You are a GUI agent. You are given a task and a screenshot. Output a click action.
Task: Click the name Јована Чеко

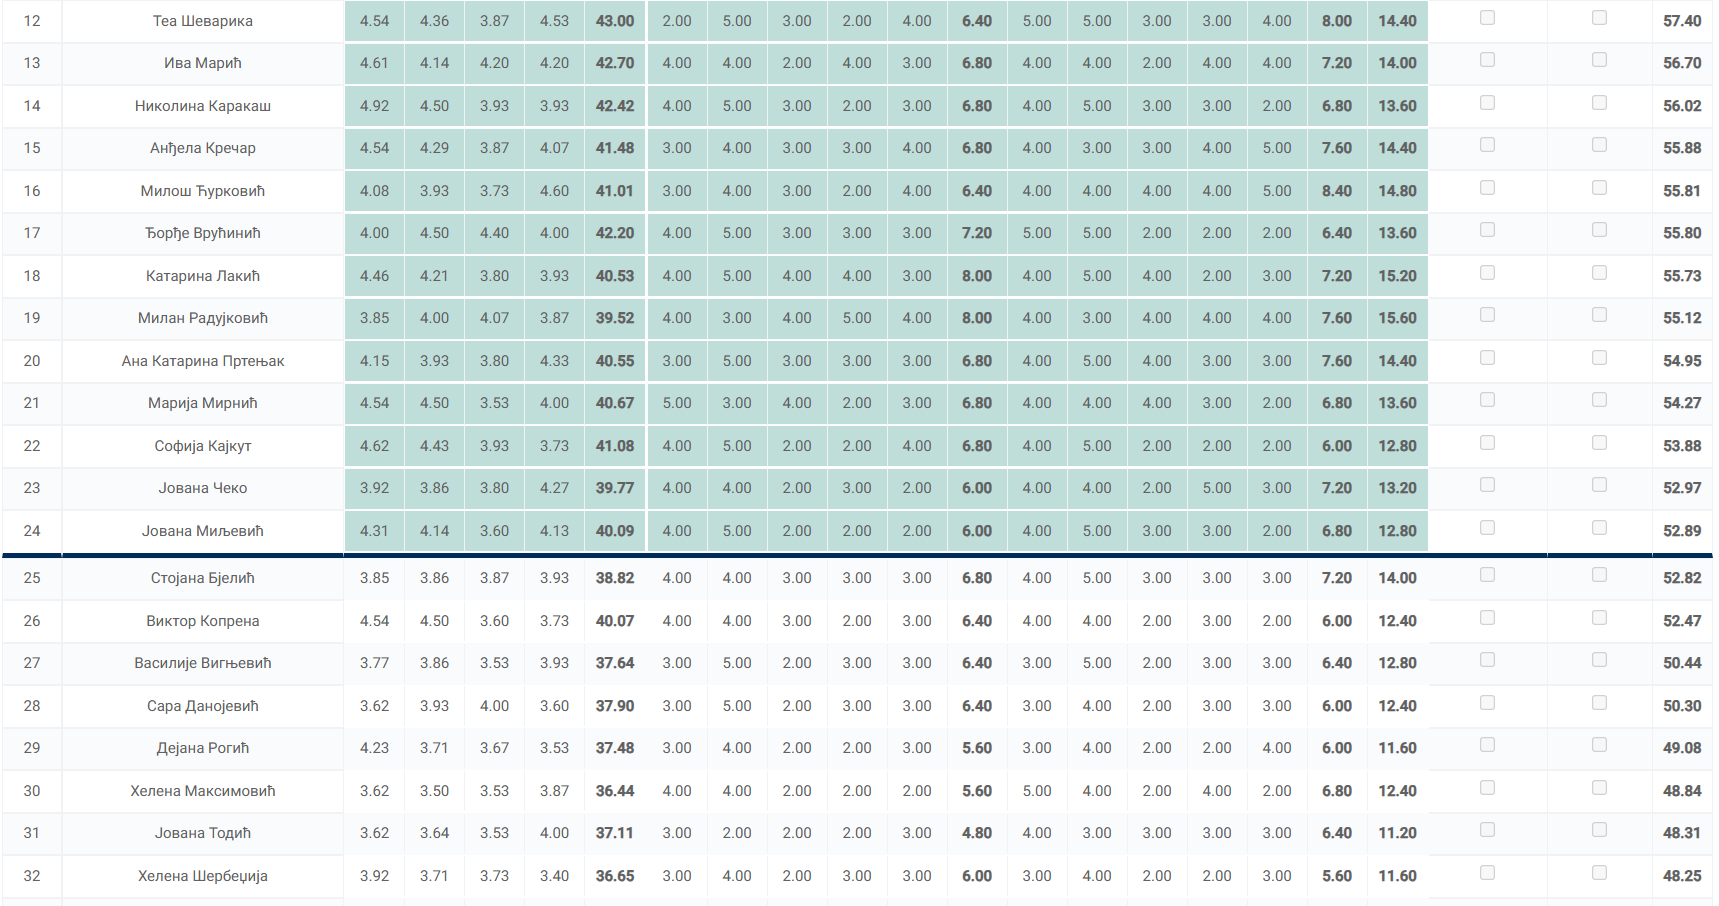click(x=203, y=488)
